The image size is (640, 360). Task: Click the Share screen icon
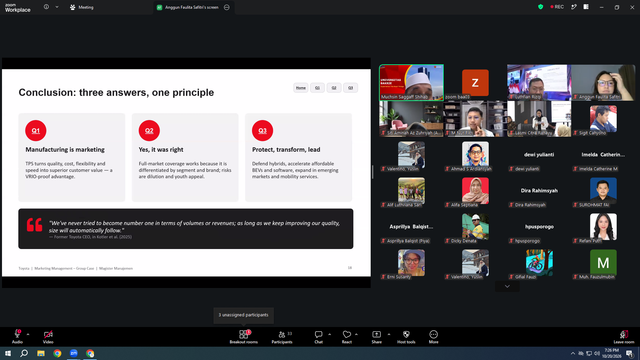point(377,336)
